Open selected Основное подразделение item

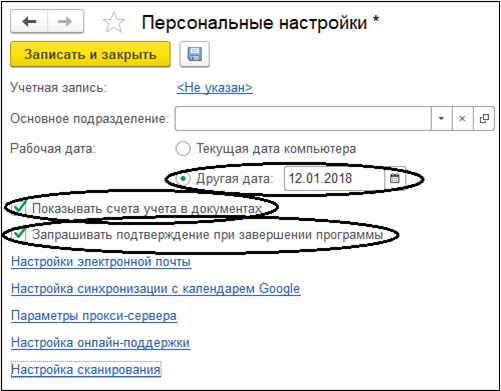484,118
